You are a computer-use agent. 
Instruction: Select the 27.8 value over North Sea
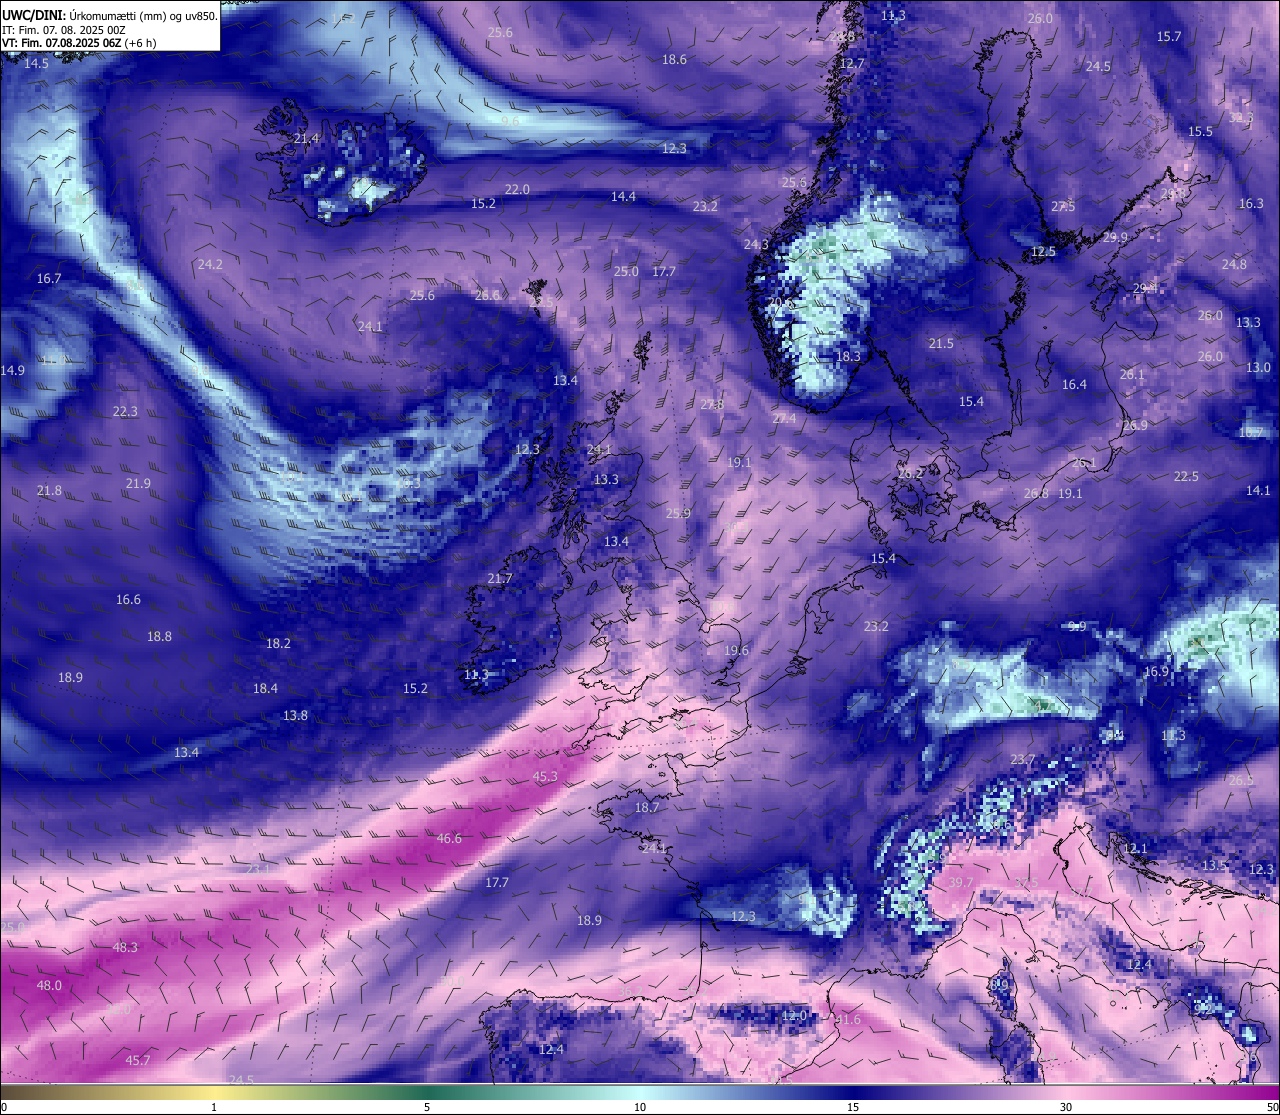712,404
